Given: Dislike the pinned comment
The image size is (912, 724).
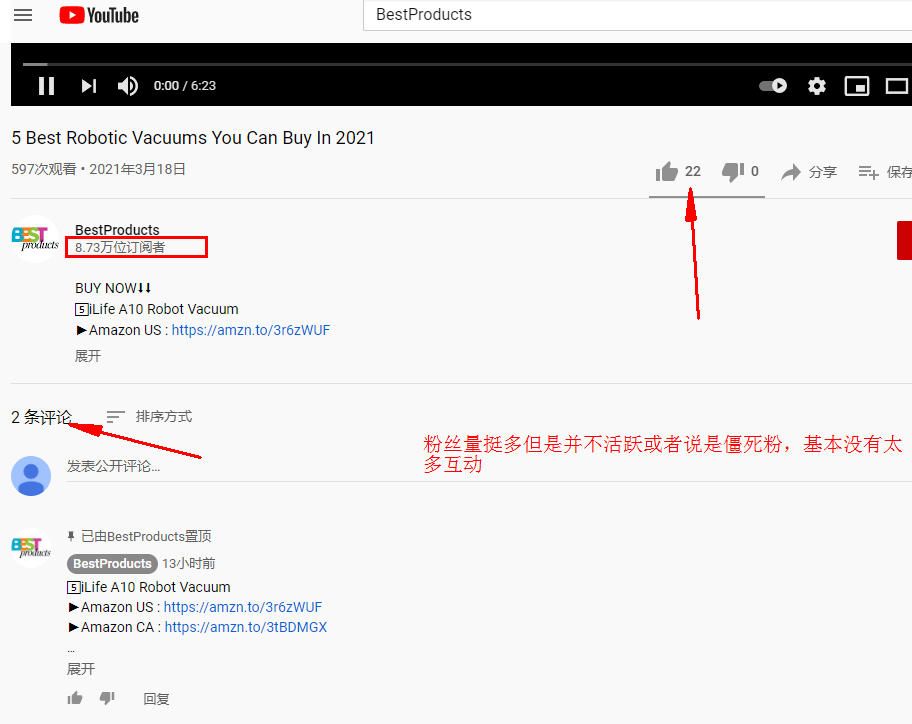Looking at the screenshot, I should [107, 698].
